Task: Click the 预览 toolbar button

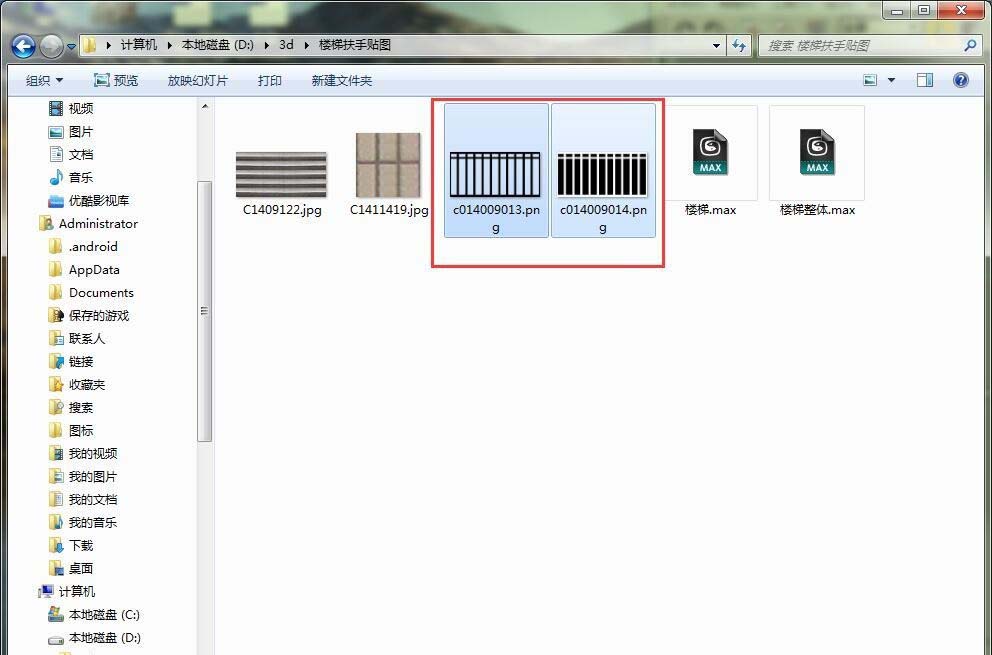Action: [116, 80]
